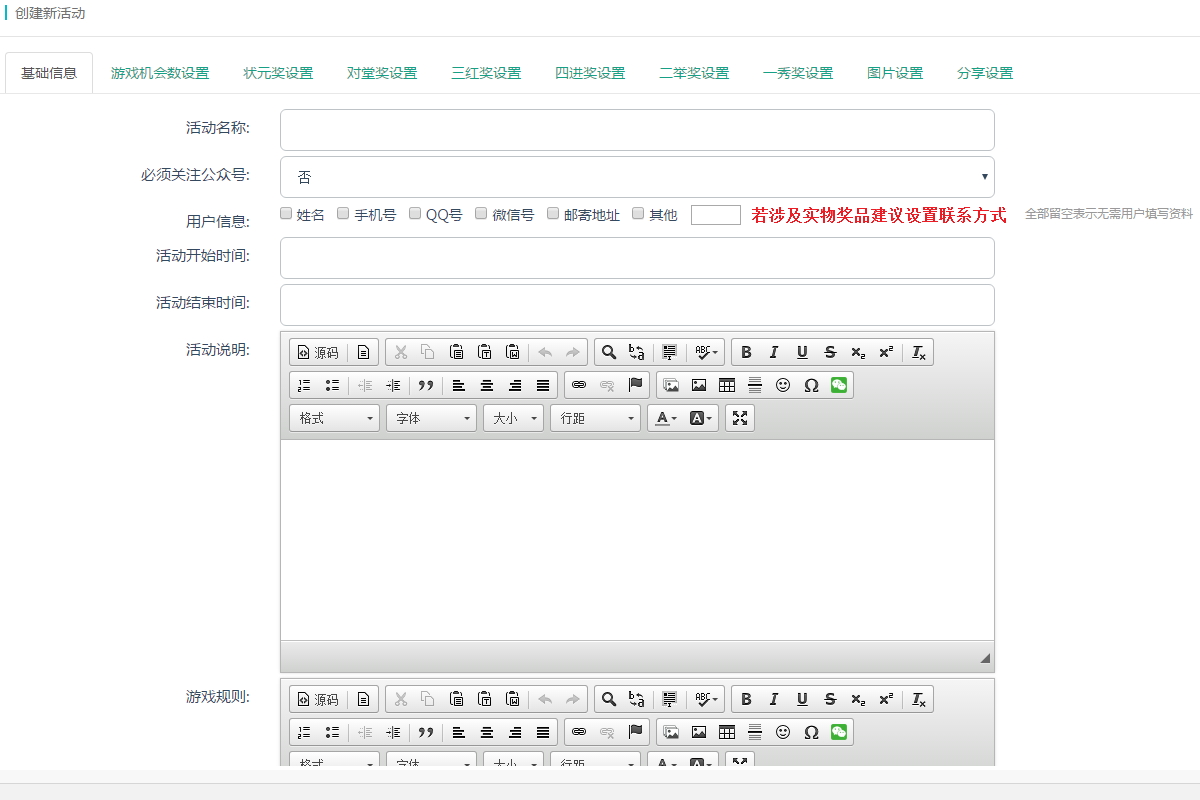
Task: Click the 活动名称 input field
Action: coord(637,130)
